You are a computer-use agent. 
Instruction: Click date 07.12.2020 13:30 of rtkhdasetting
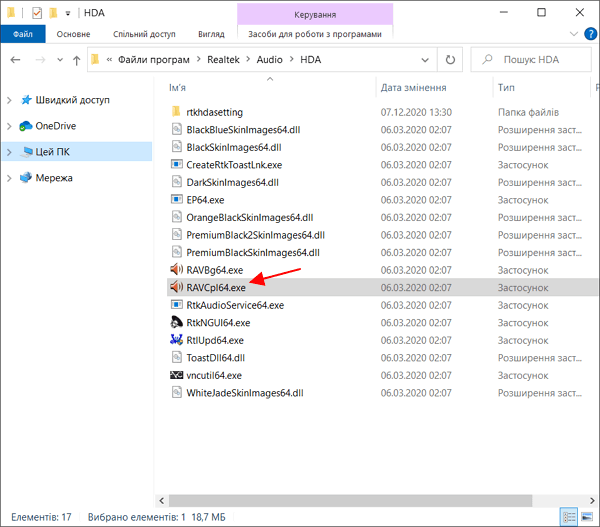pos(416,112)
